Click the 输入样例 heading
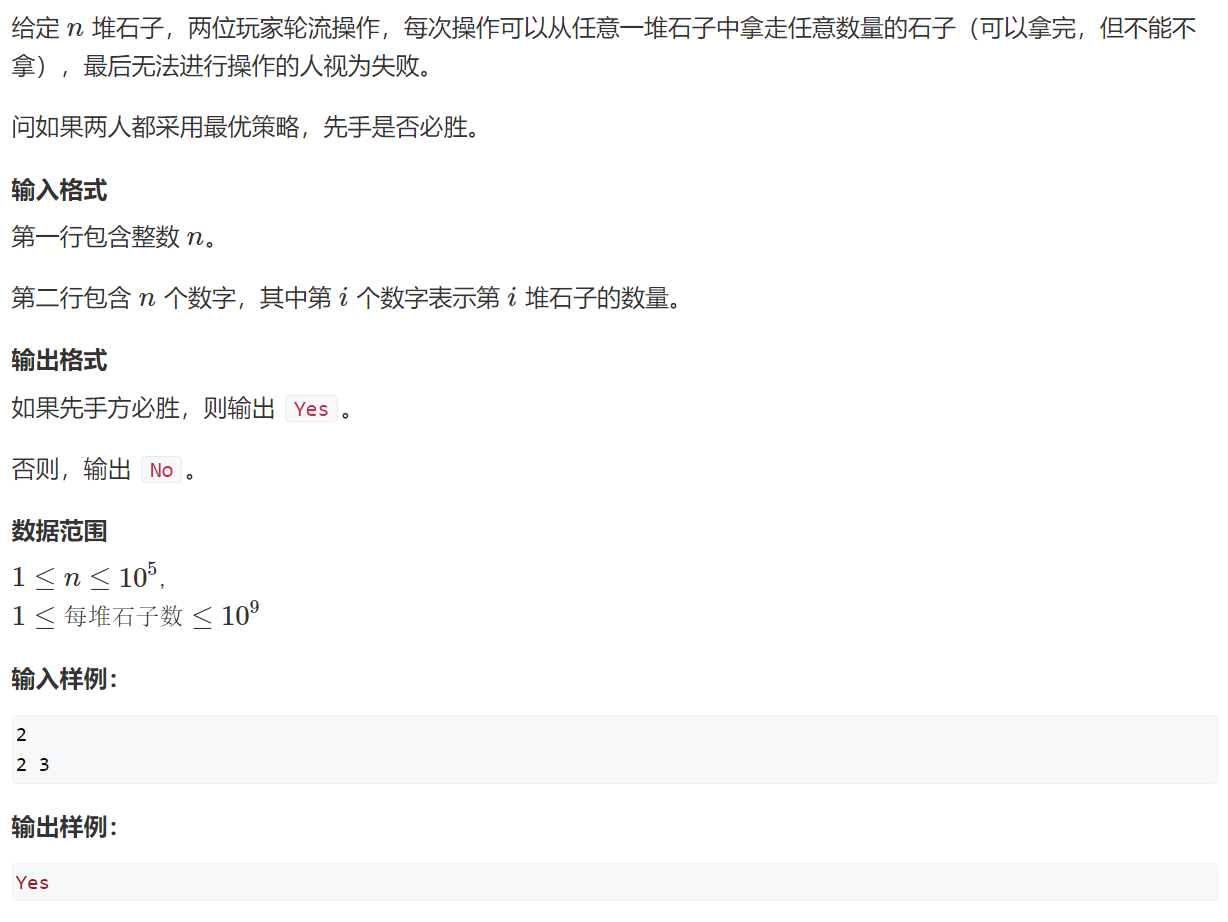Image resolution: width=1228 pixels, height=922 pixels. (65, 680)
